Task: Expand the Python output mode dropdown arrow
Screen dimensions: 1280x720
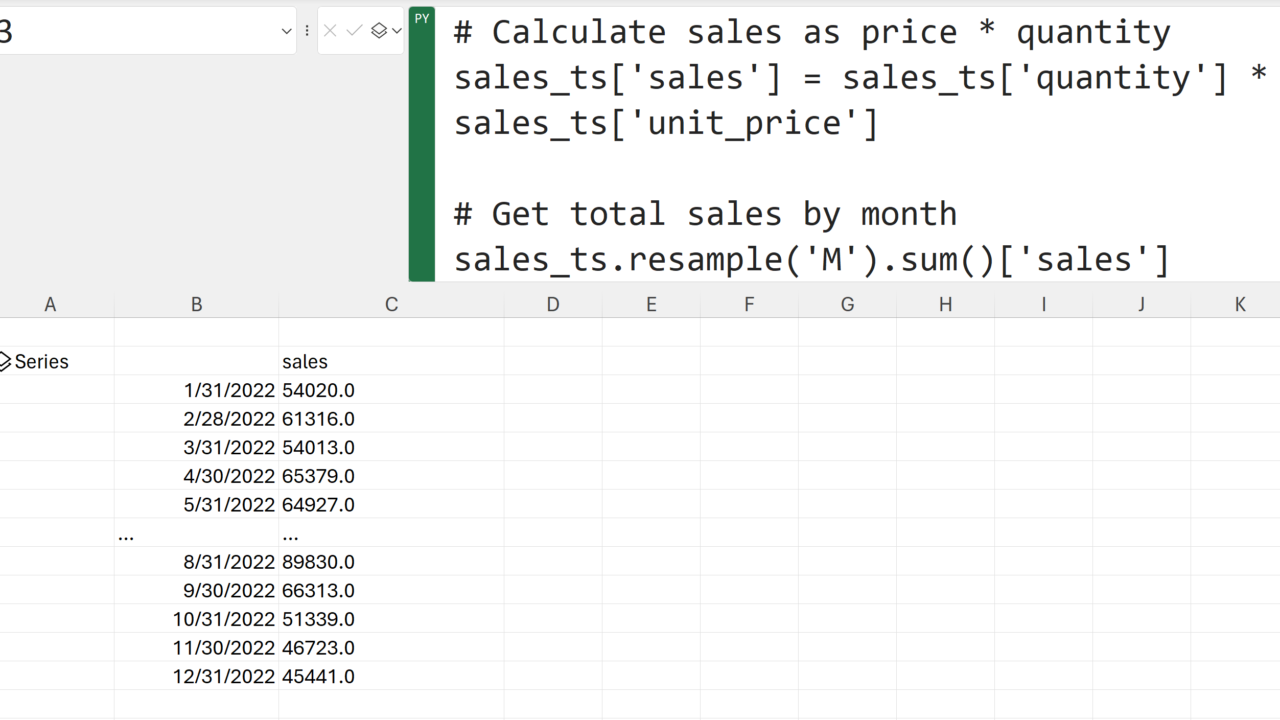Action: [x=396, y=31]
